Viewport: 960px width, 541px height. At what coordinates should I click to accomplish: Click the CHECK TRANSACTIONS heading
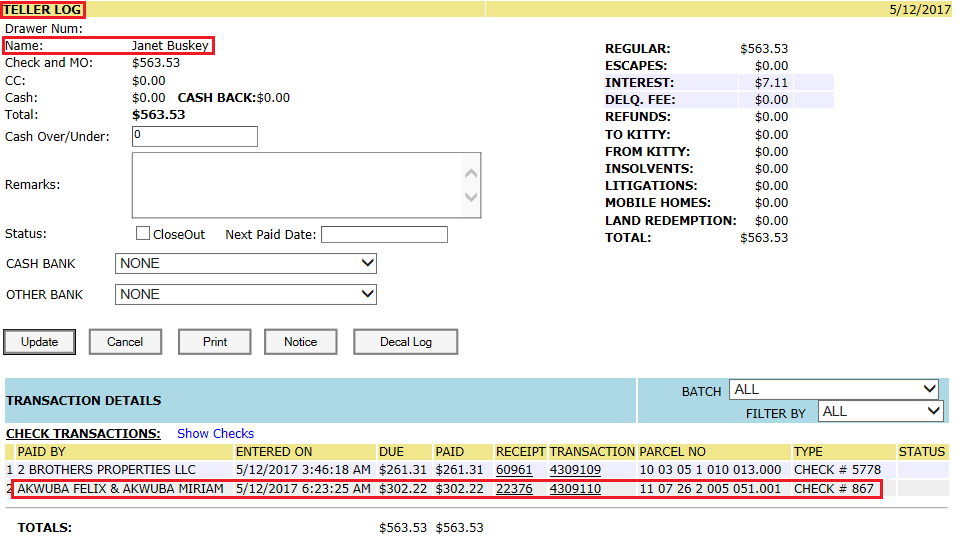[x=83, y=433]
